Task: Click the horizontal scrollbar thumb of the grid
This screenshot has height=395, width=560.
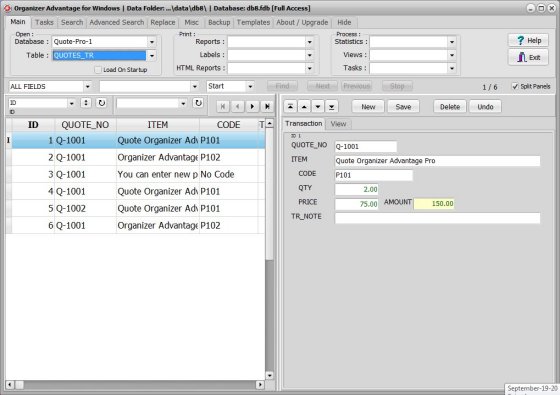Action: click(19, 385)
